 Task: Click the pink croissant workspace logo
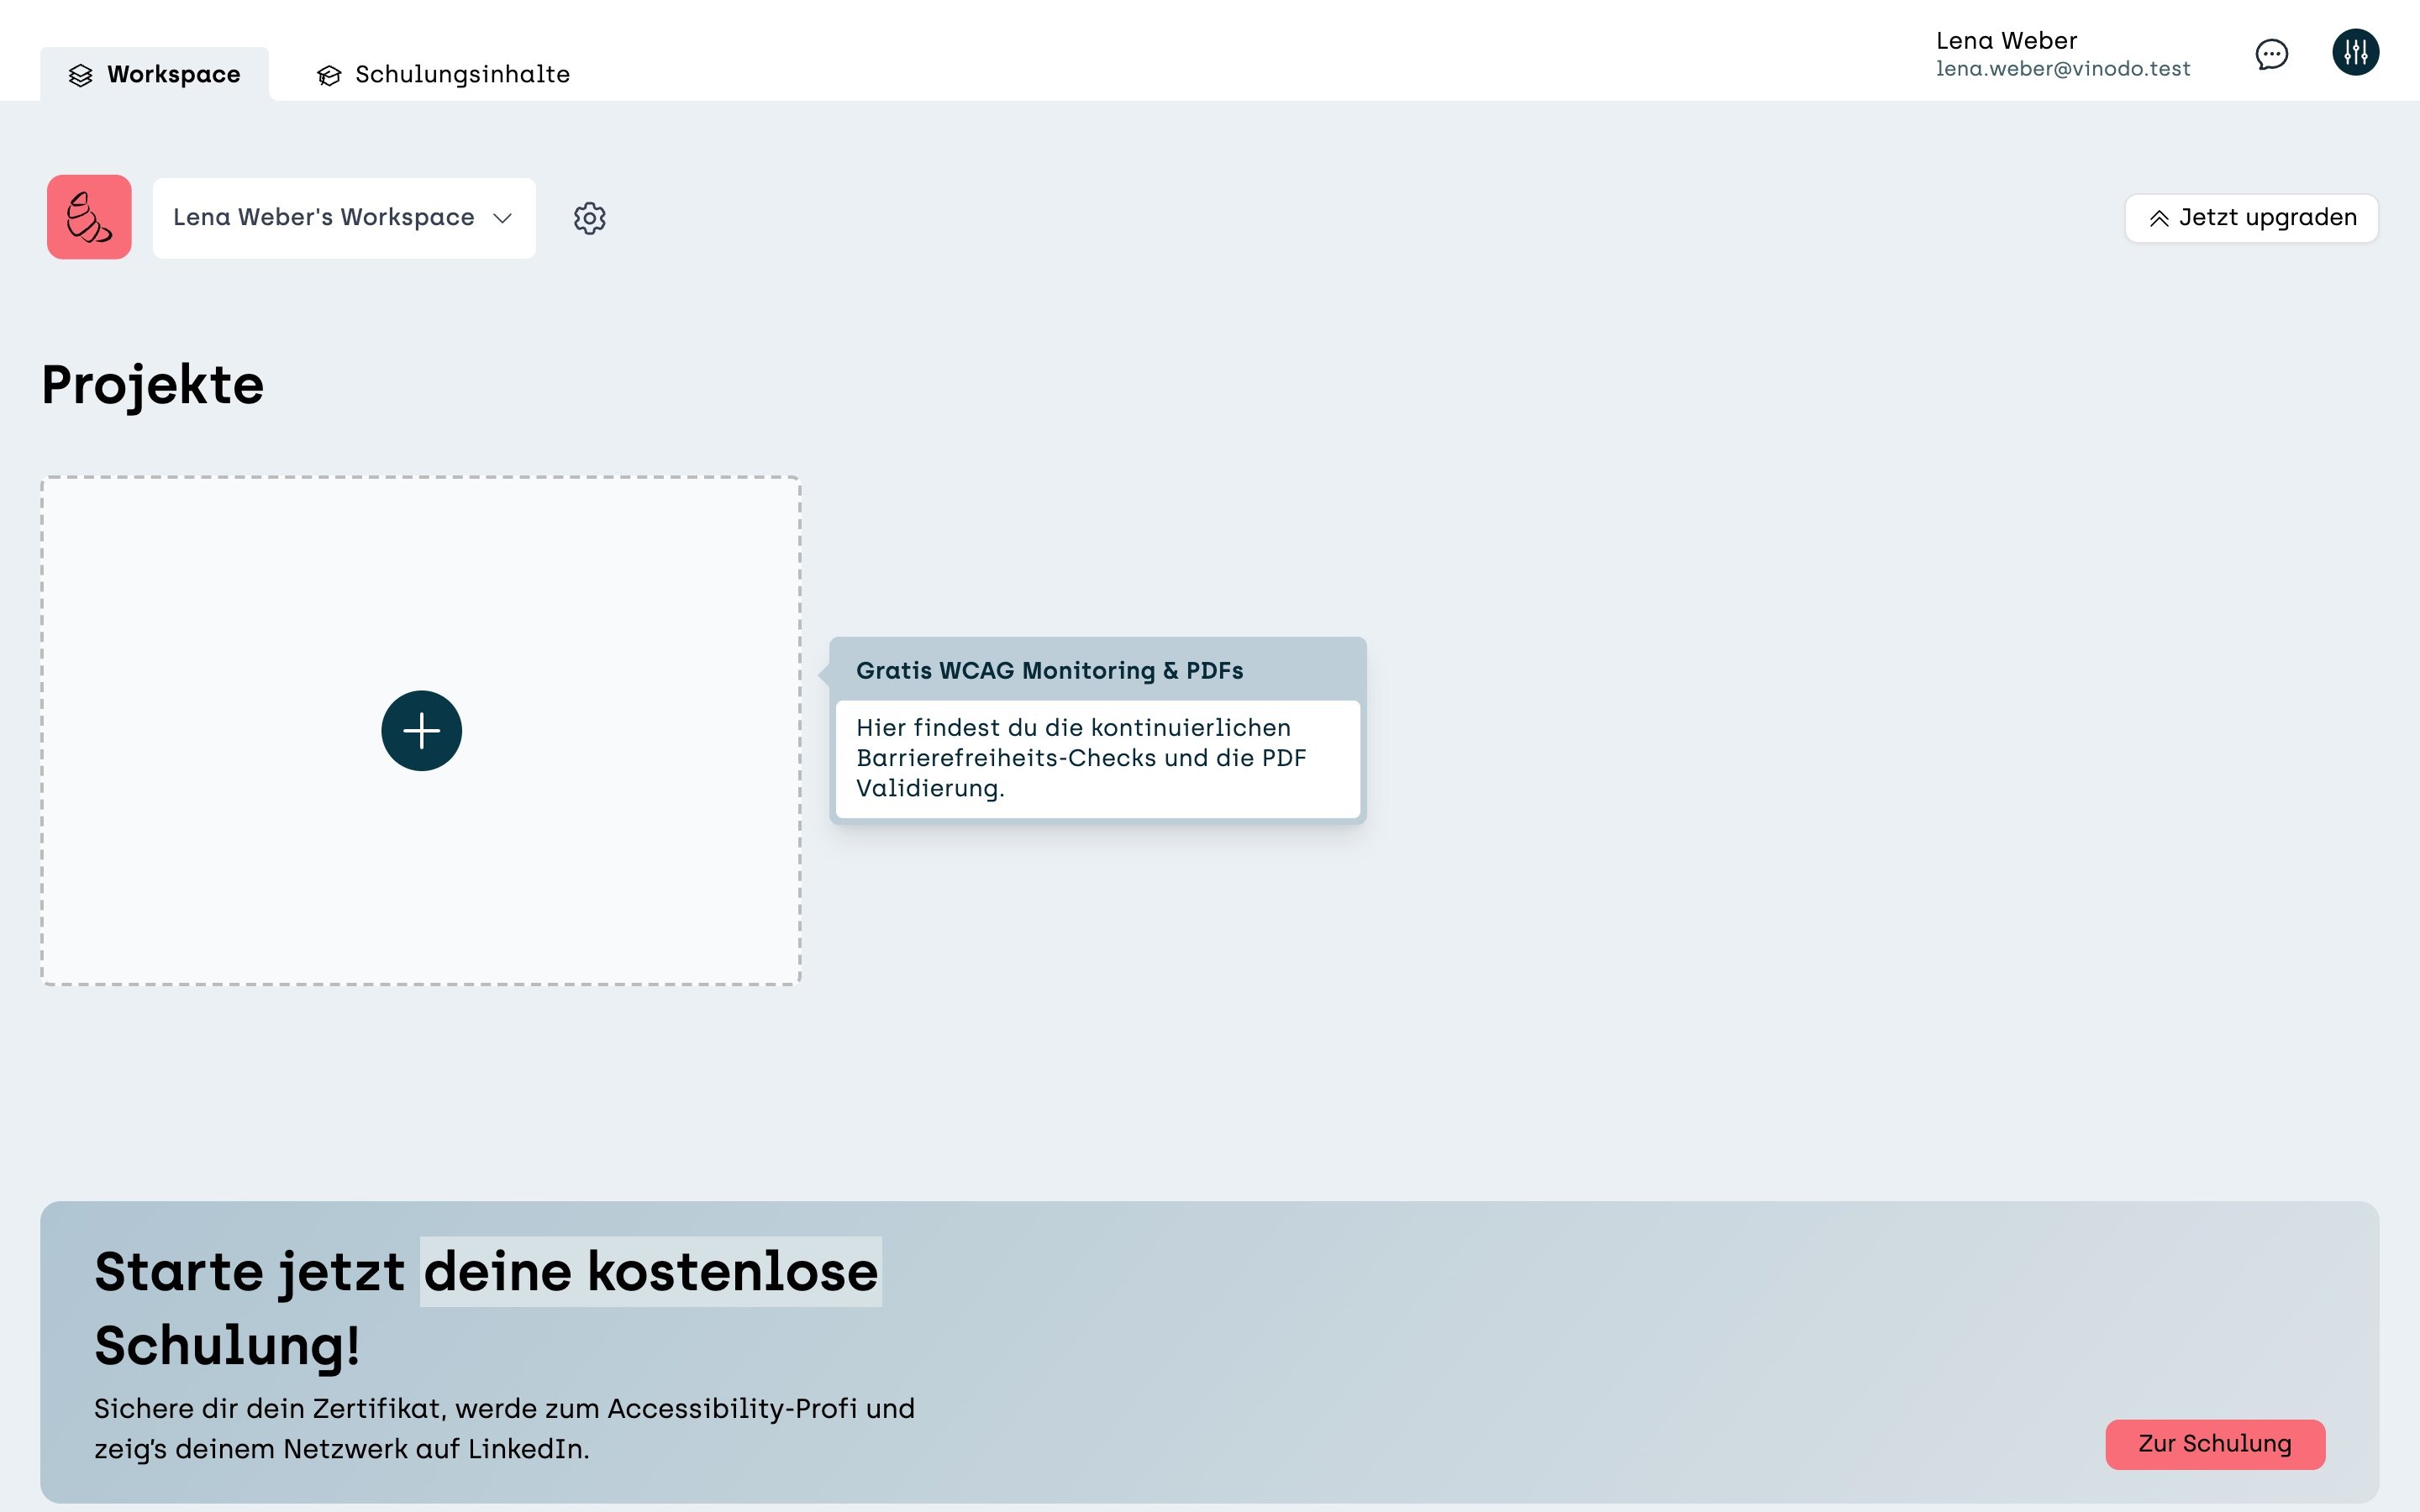pyautogui.click(x=89, y=217)
